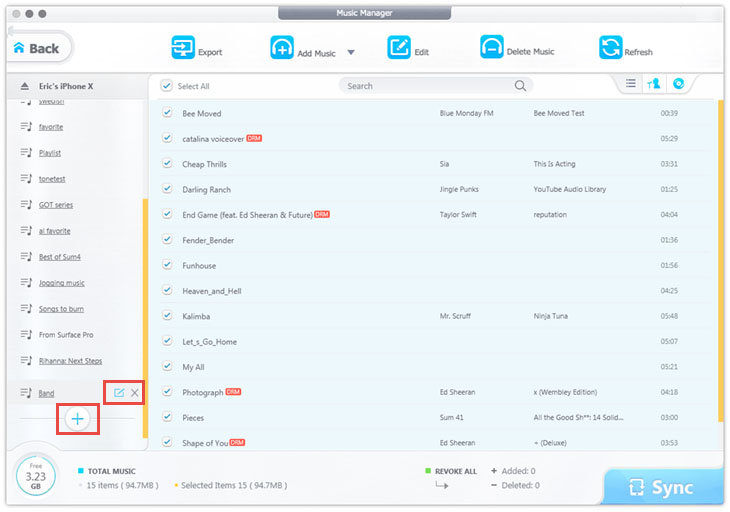Click into the Search music field

point(435,86)
